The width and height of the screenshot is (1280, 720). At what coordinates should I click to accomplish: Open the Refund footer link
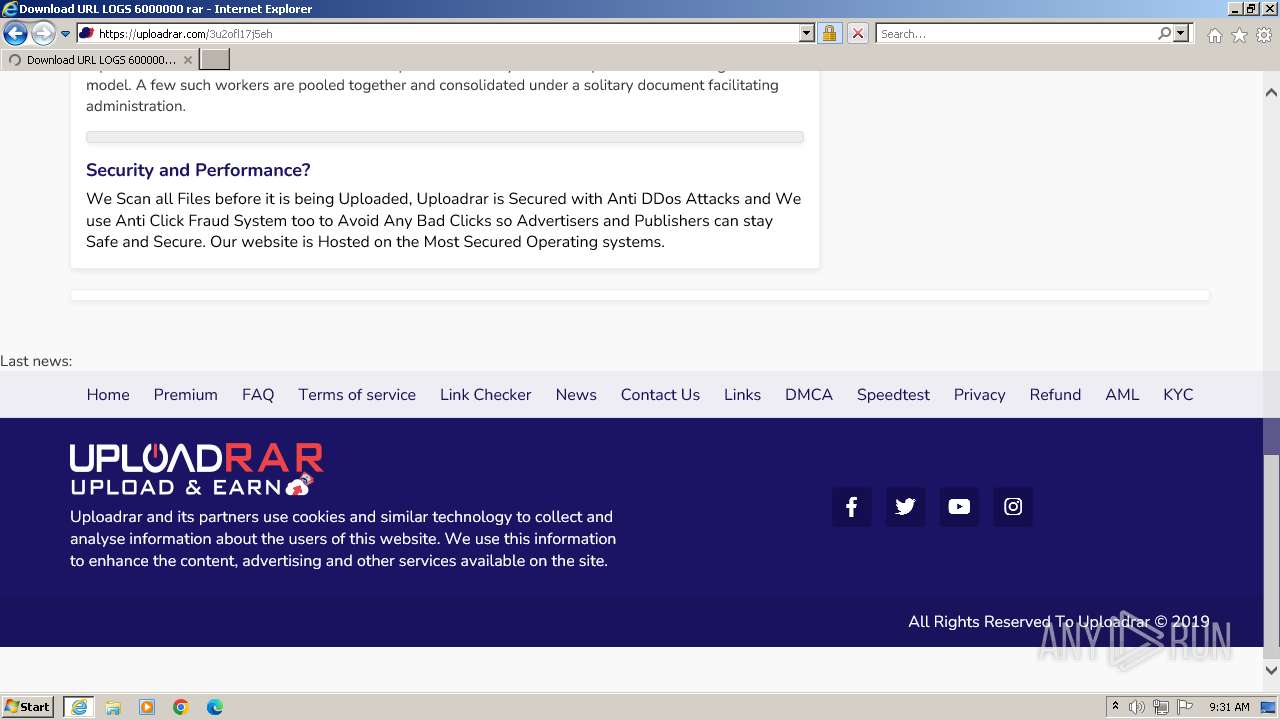pyautogui.click(x=1055, y=395)
